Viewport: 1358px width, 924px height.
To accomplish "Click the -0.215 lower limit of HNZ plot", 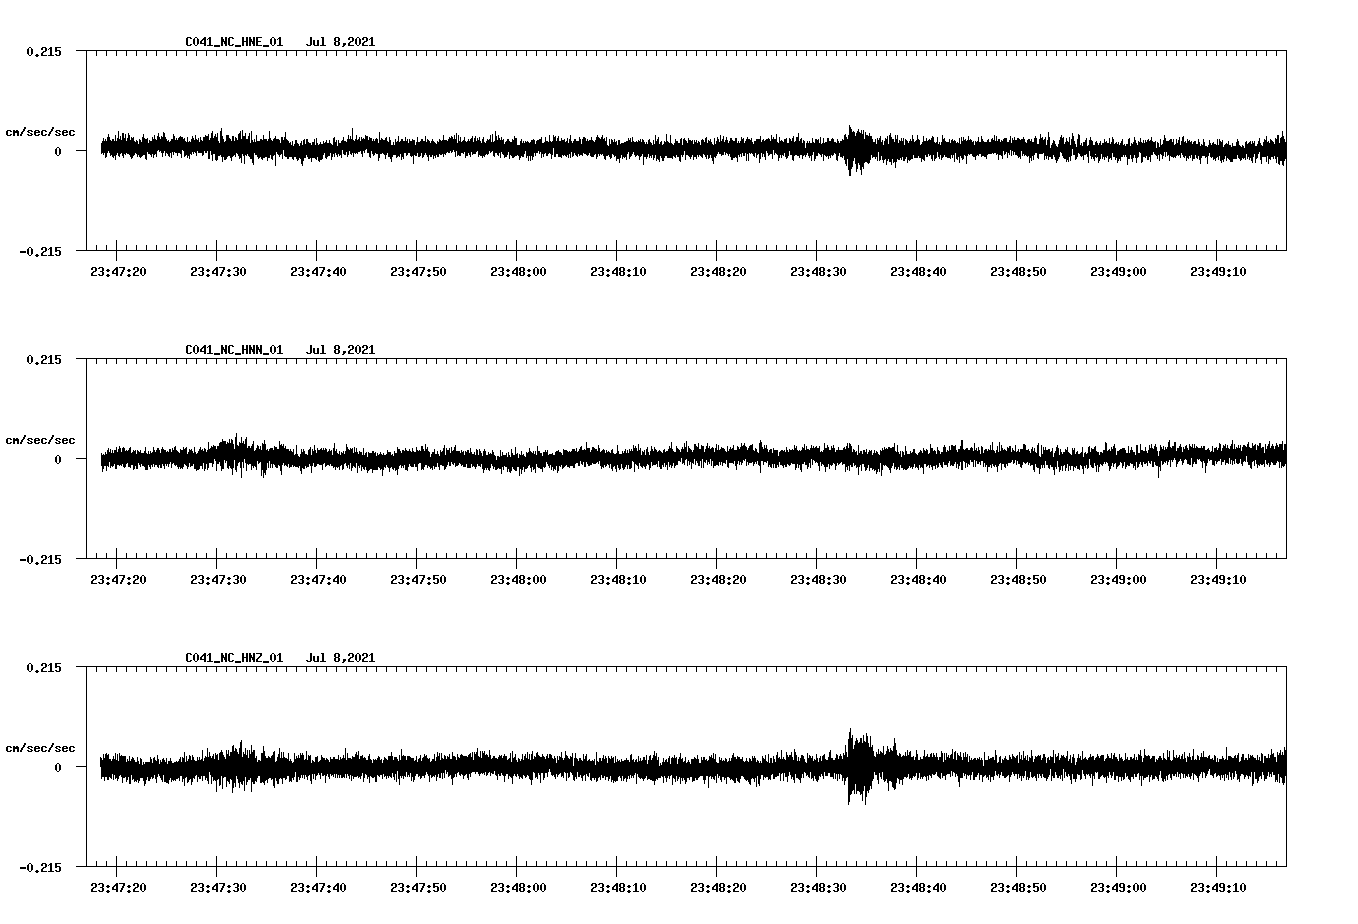I will [x=39, y=868].
